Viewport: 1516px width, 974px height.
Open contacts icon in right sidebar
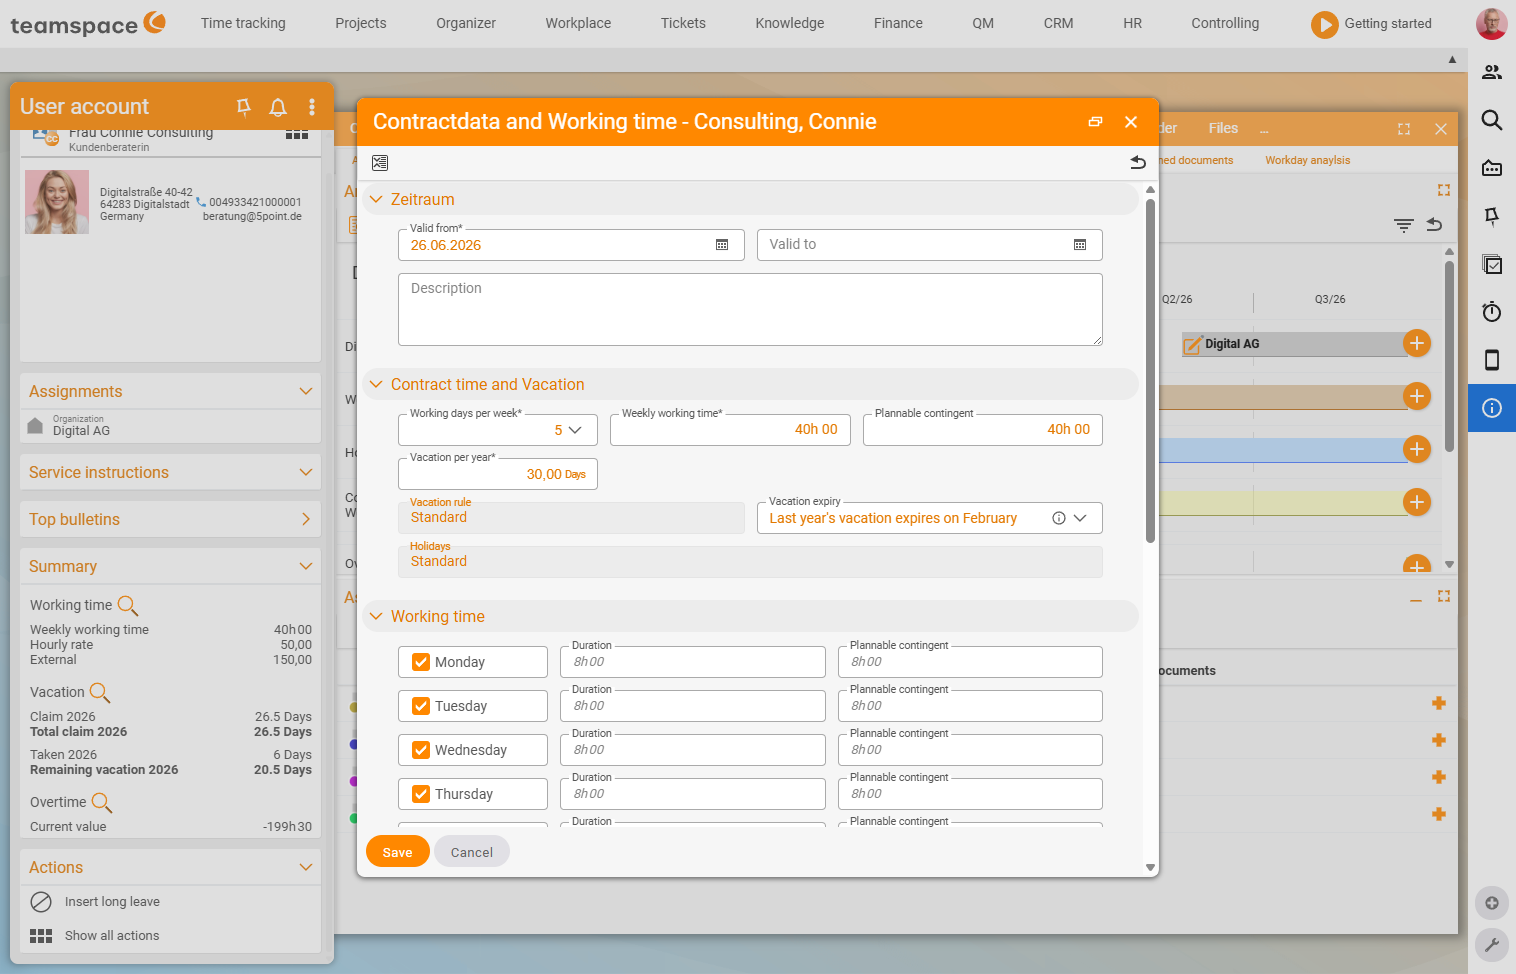click(1492, 72)
